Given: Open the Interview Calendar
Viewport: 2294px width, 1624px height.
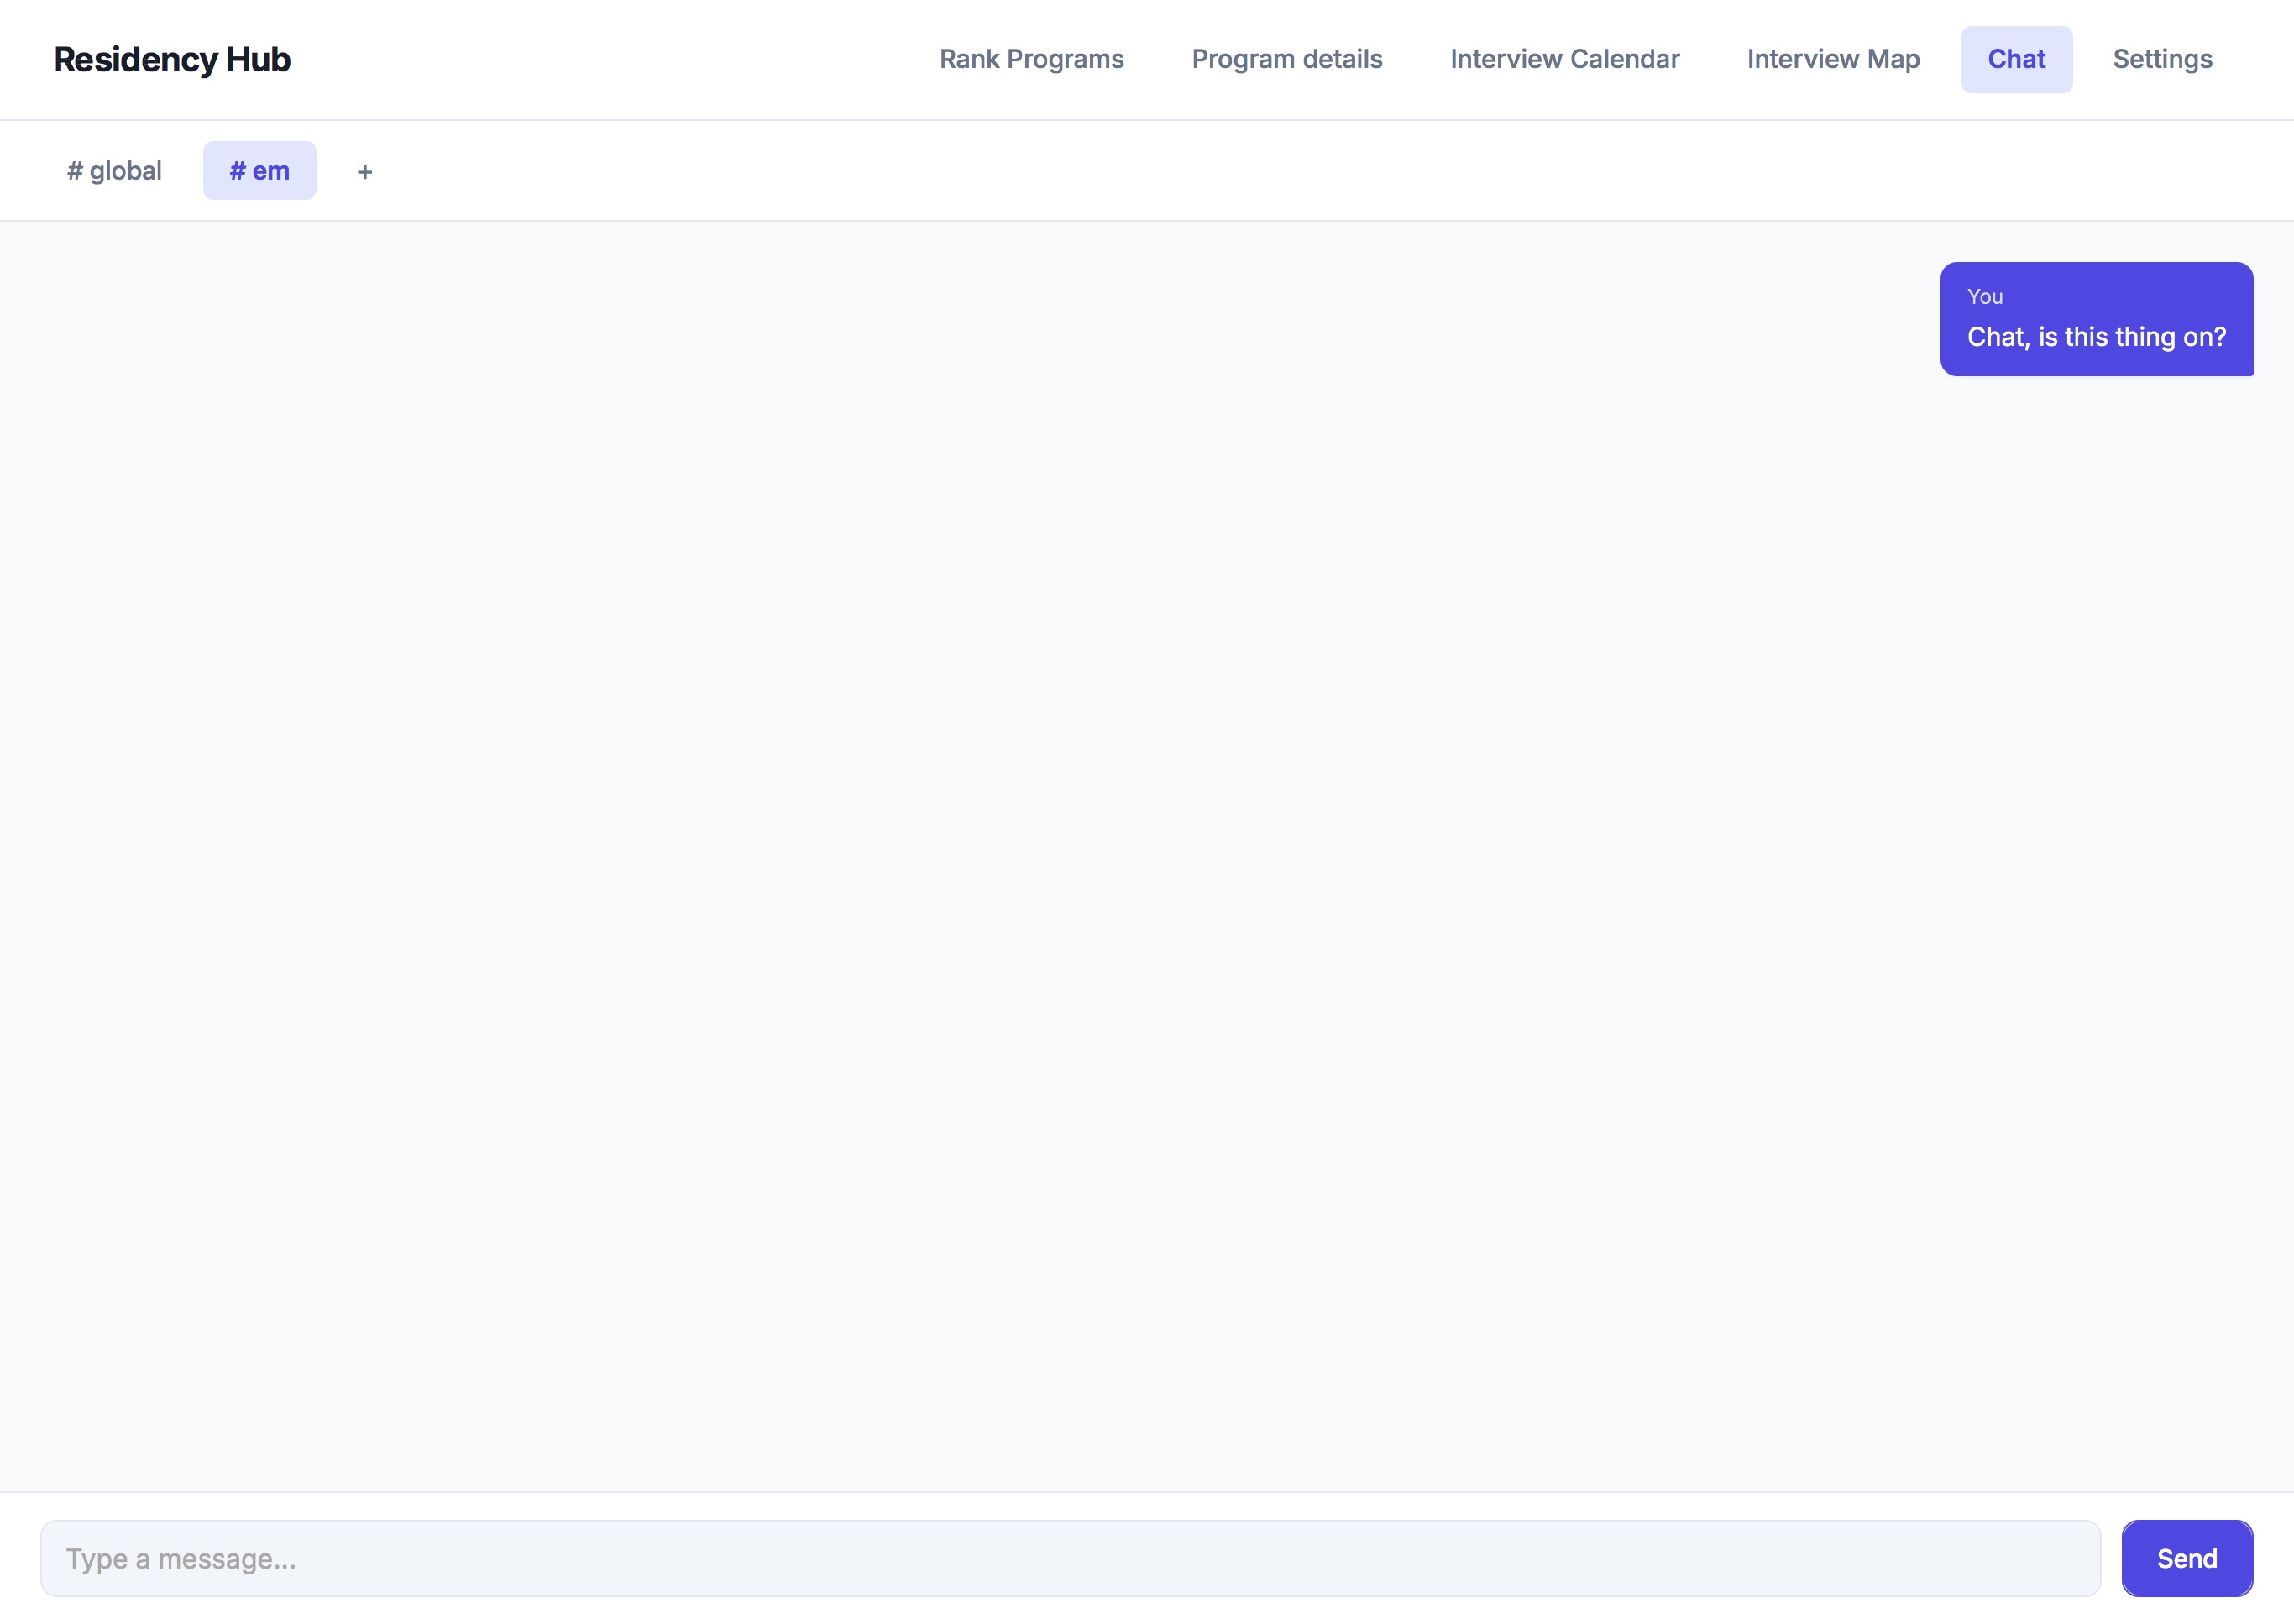Looking at the screenshot, I should (x=1564, y=59).
